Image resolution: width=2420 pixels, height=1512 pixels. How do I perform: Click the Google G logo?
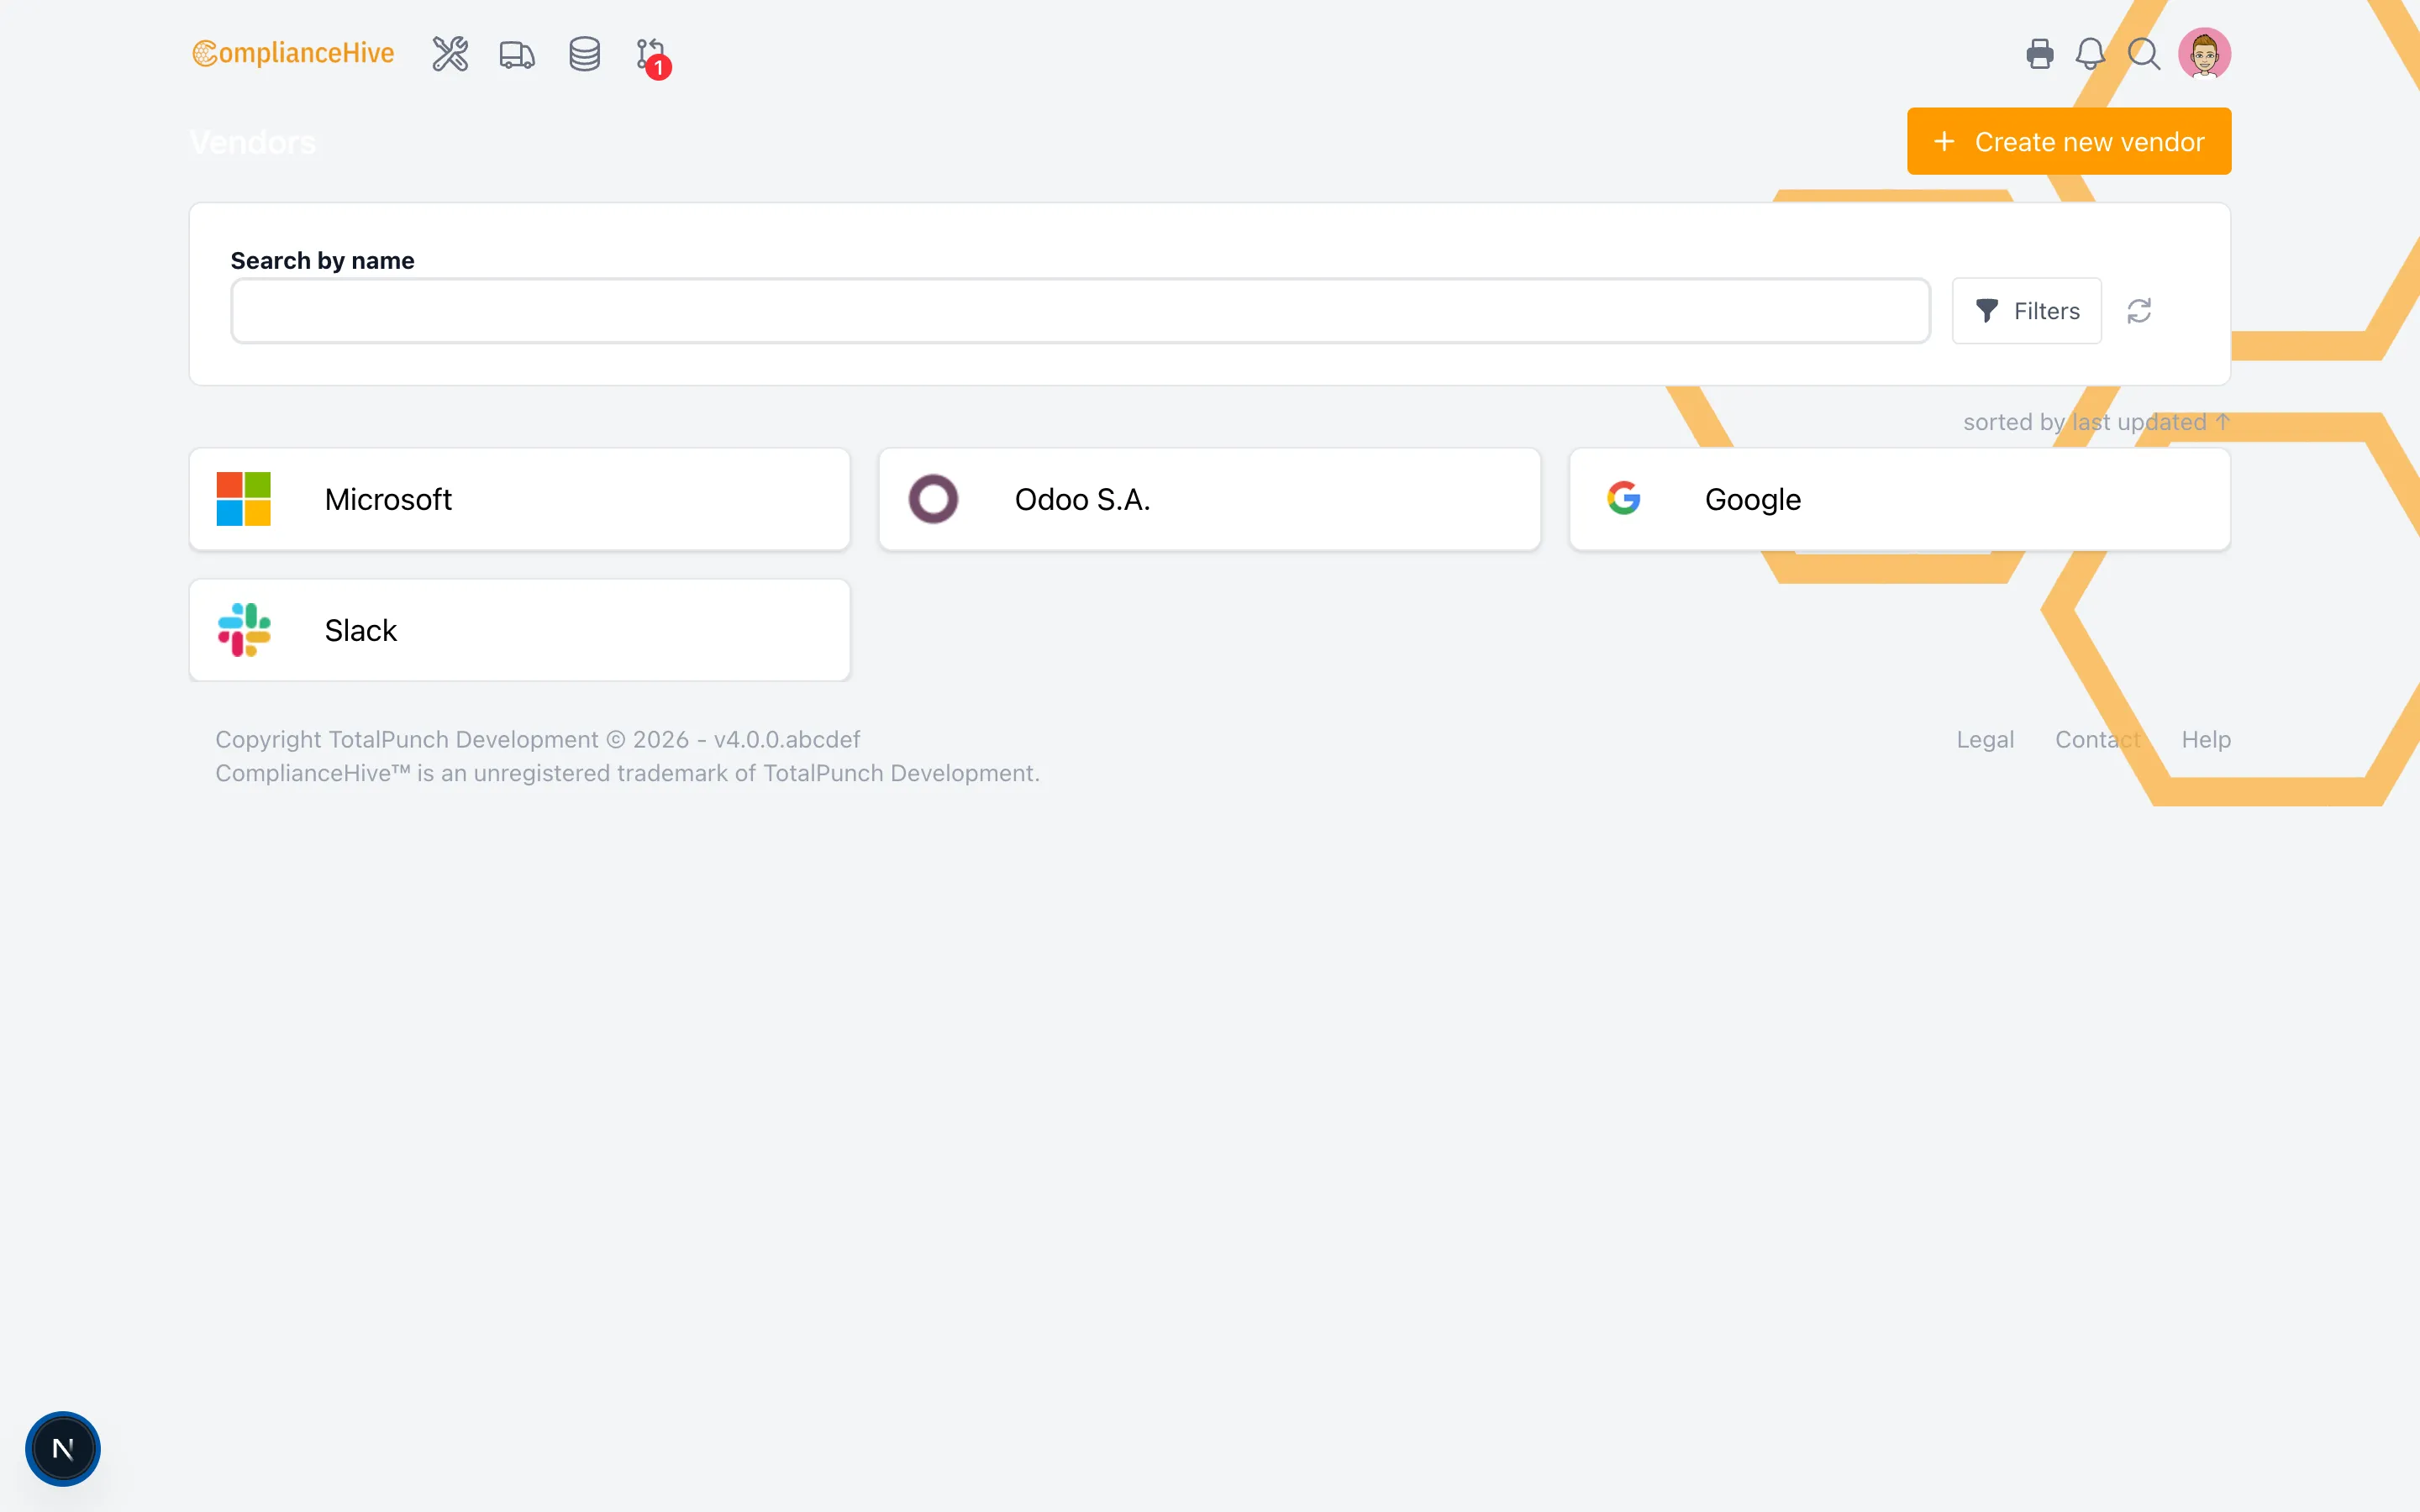coord(1624,498)
